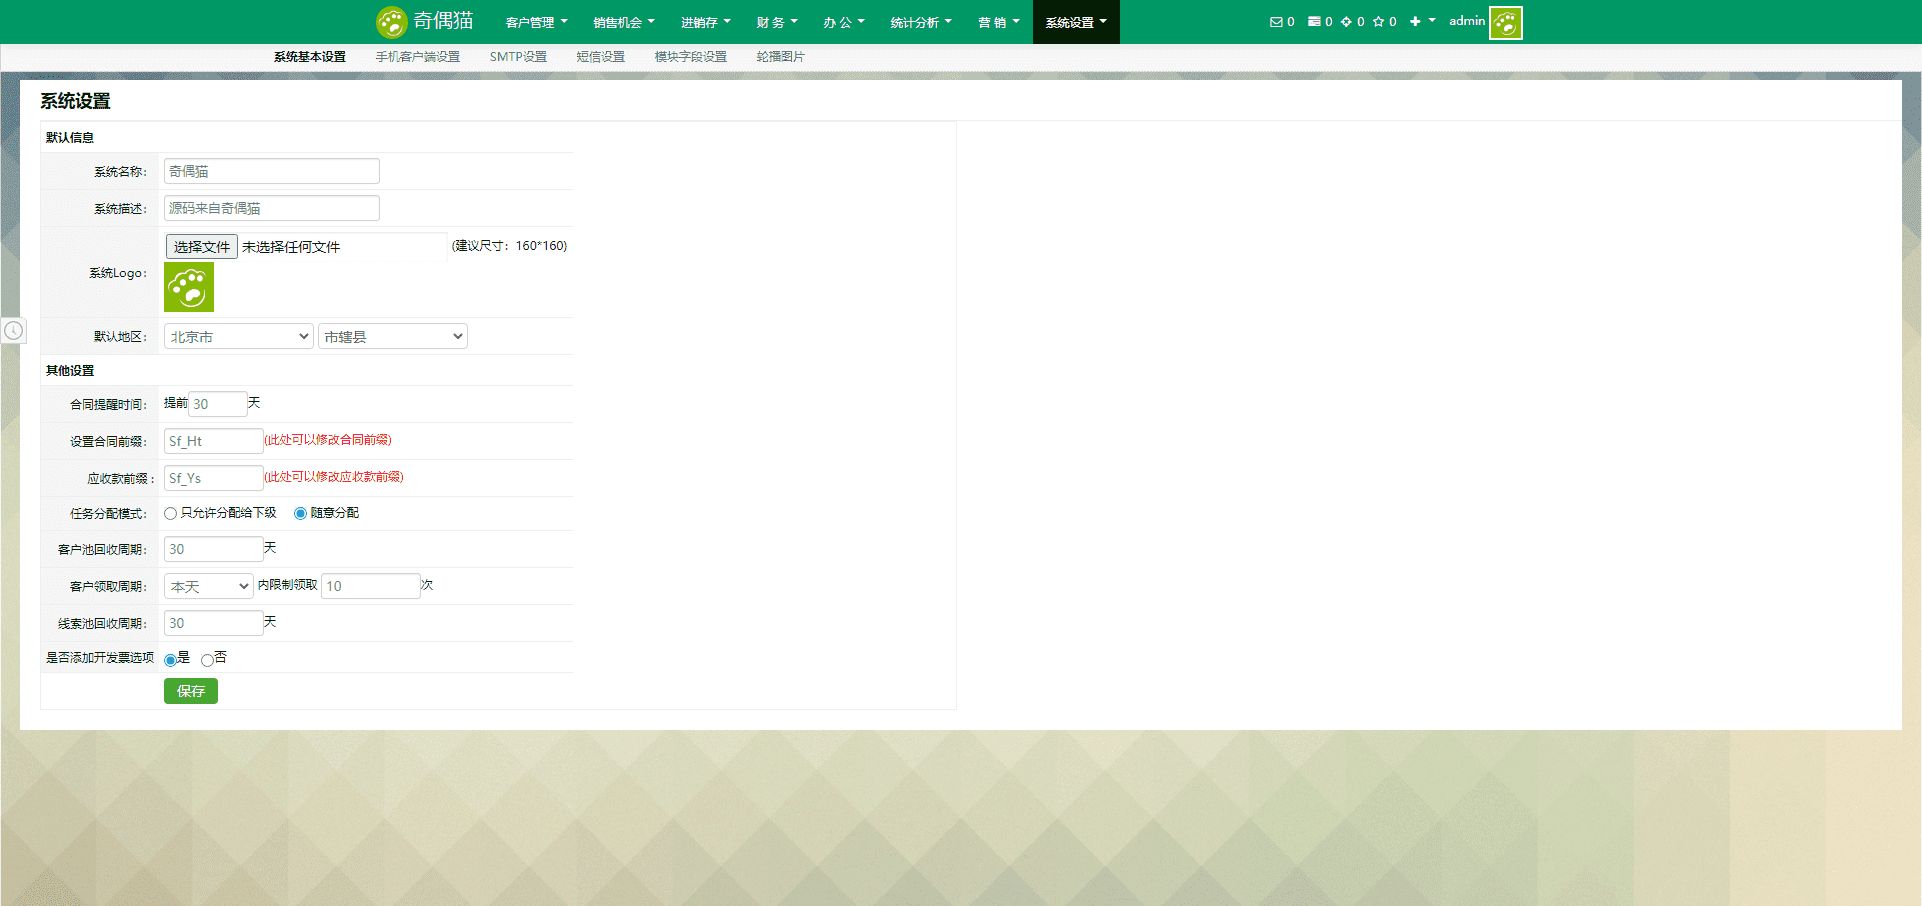The height and width of the screenshot is (906, 1922).
Task: Click the 奇偶猫 logo in the top bar
Action: 425,21
